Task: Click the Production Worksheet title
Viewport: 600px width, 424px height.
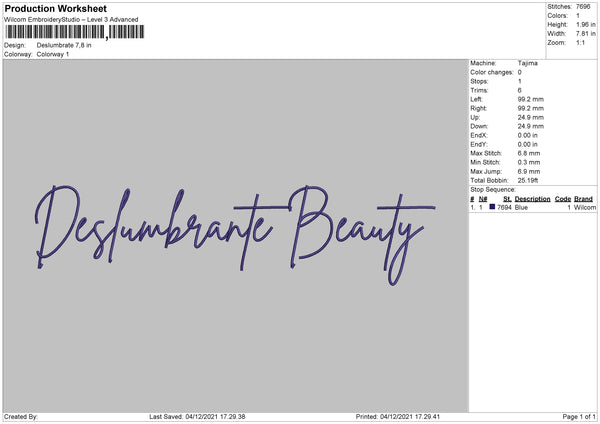Action: click(55, 8)
